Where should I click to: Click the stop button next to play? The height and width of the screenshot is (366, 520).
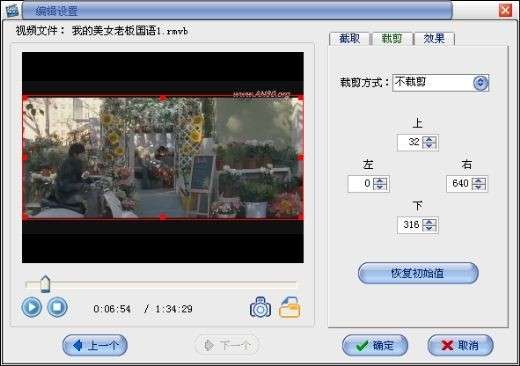coord(57,307)
